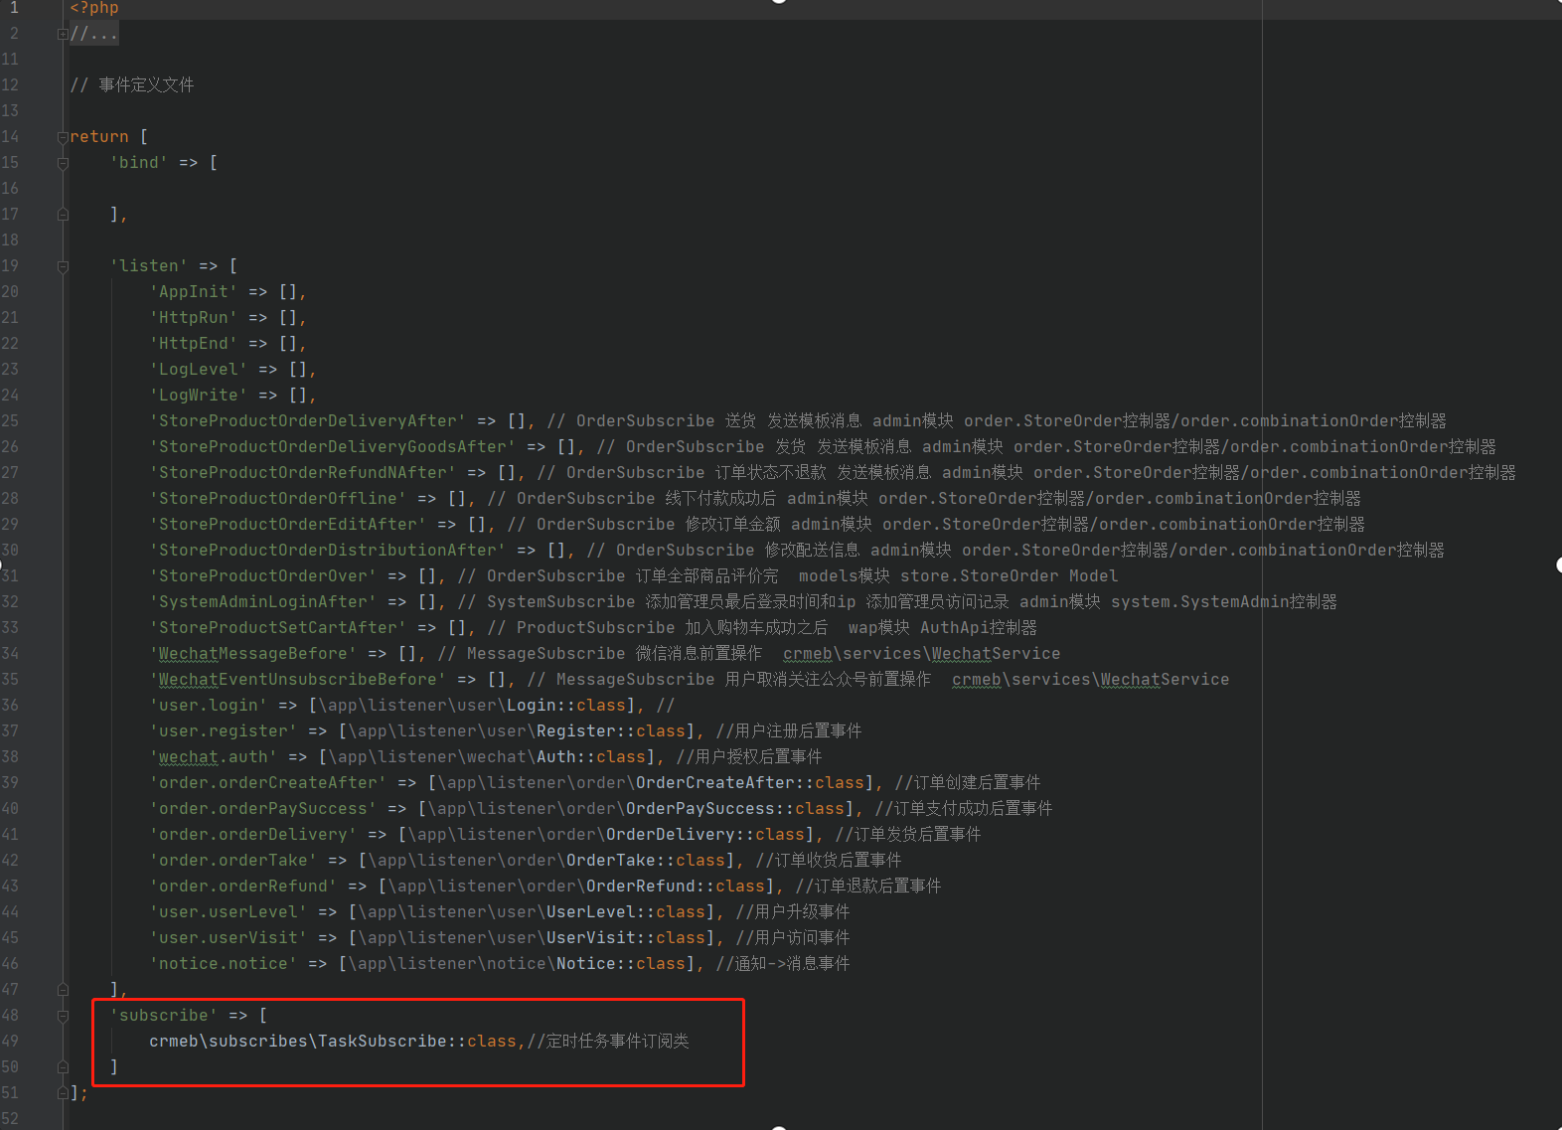Collapse the 'subscribe' array fold on line 48
1562x1130 pixels.
tap(62, 1015)
